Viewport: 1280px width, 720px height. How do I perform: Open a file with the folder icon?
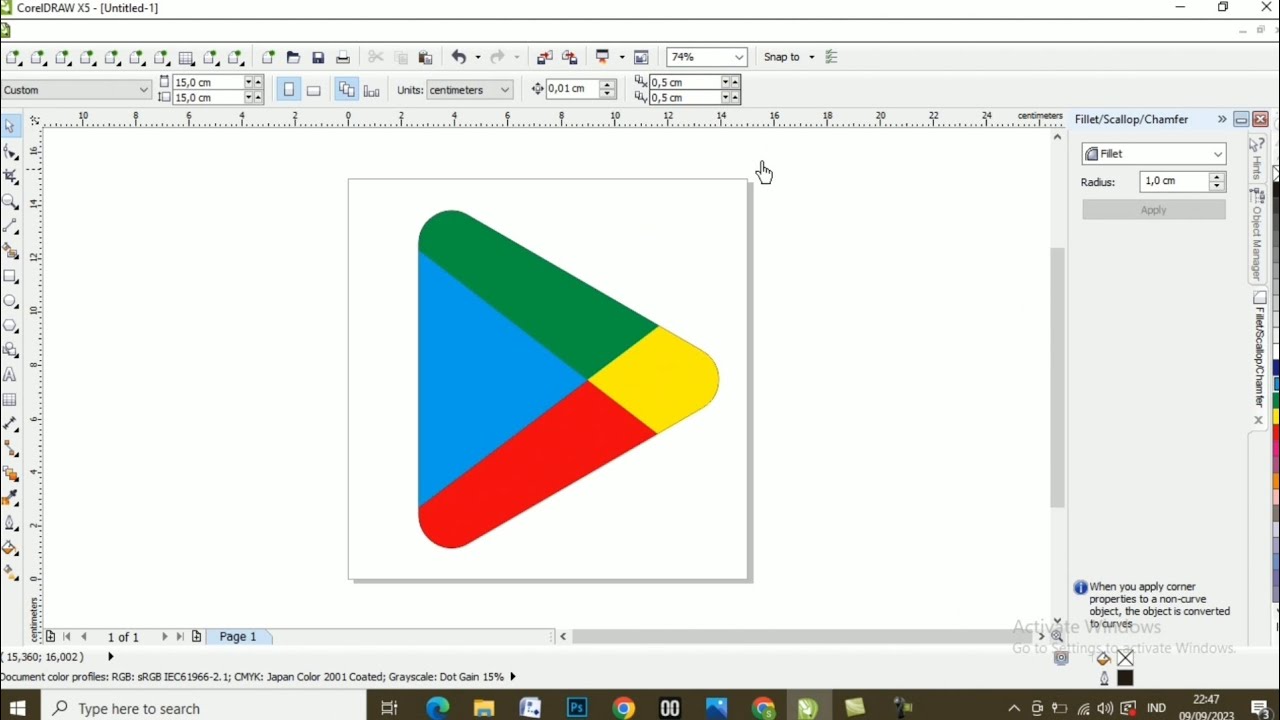pos(293,58)
